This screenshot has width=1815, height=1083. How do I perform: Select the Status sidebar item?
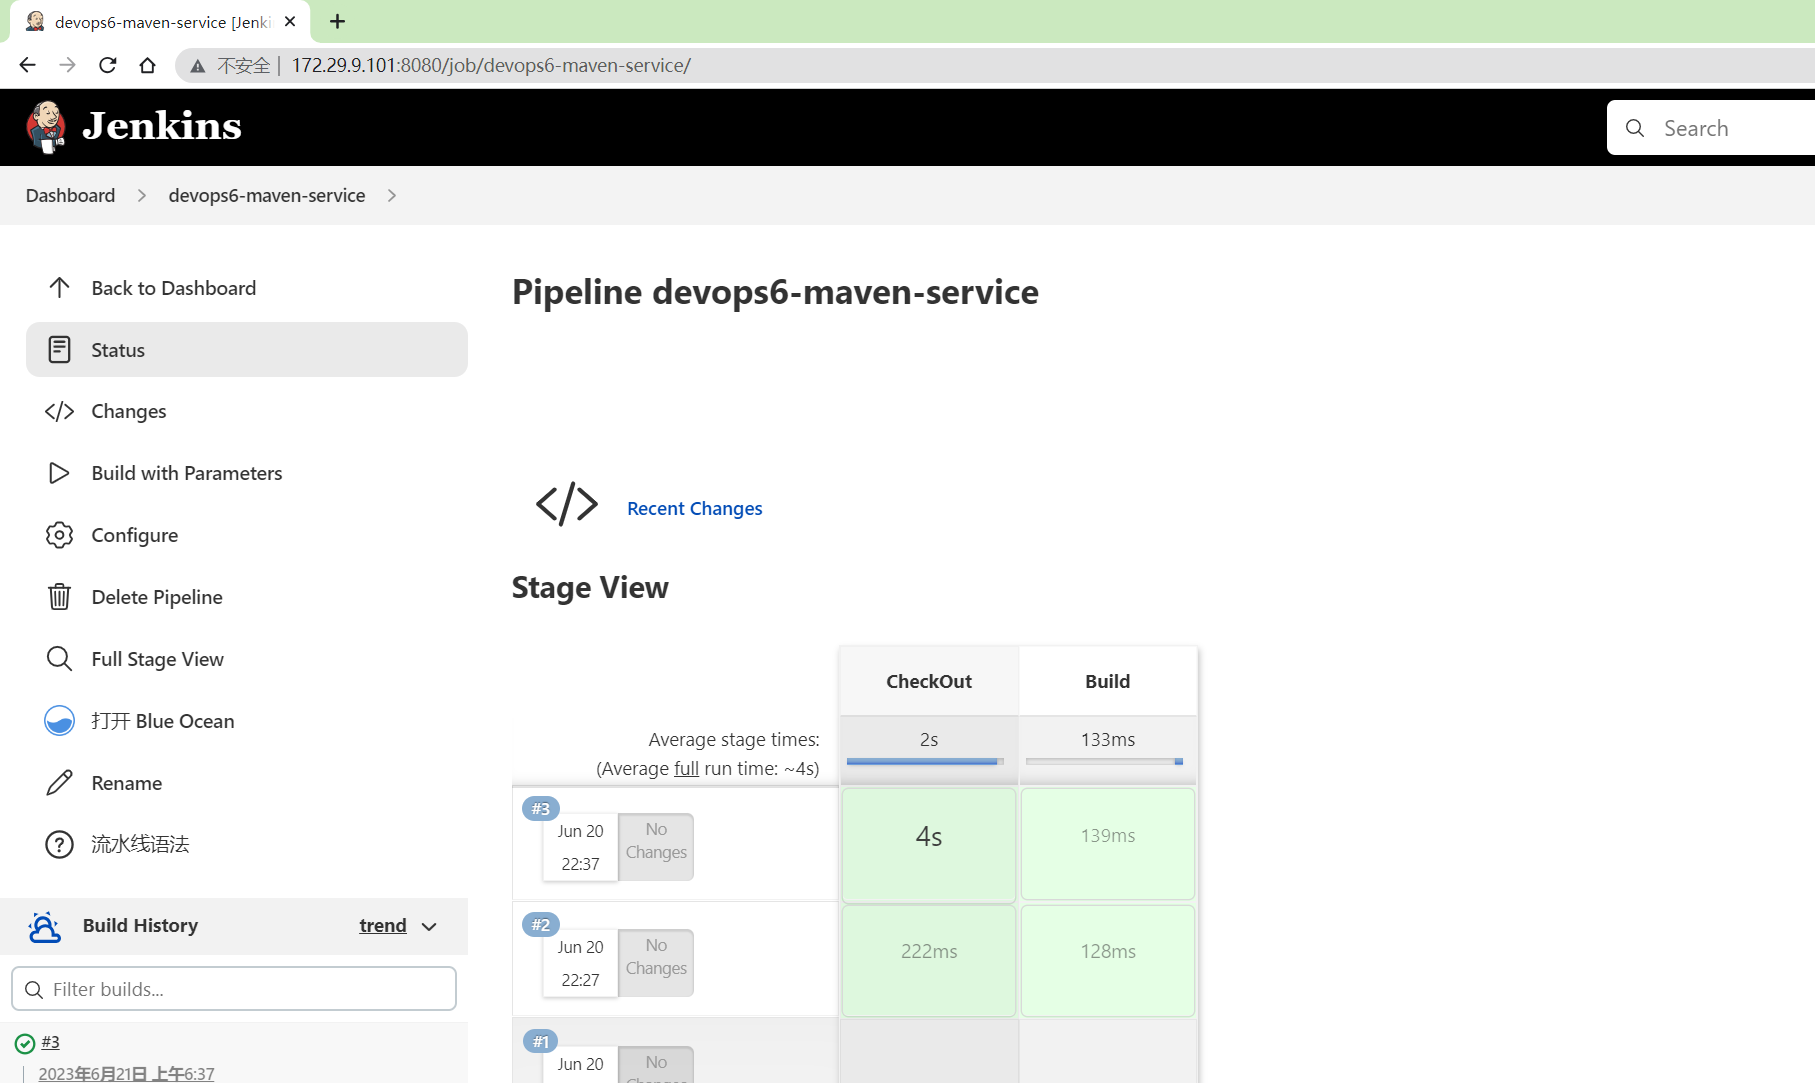pos(246,350)
